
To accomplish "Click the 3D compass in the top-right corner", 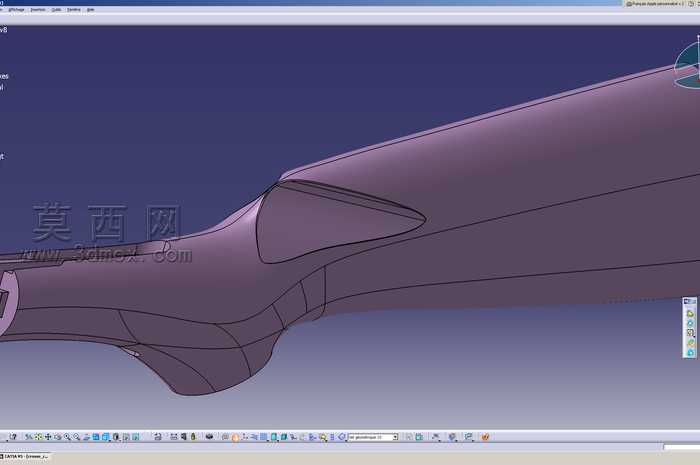I will 689,65.
